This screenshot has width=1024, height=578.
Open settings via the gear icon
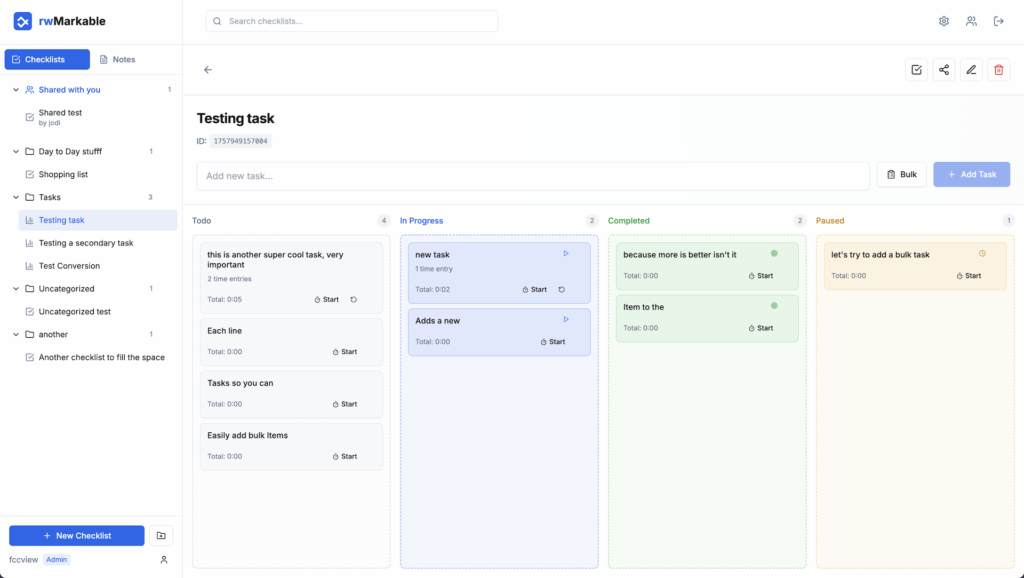(x=943, y=21)
